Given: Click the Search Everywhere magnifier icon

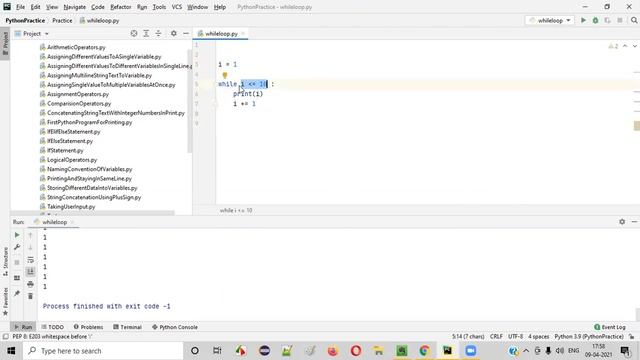Looking at the screenshot, I should click(634, 20).
